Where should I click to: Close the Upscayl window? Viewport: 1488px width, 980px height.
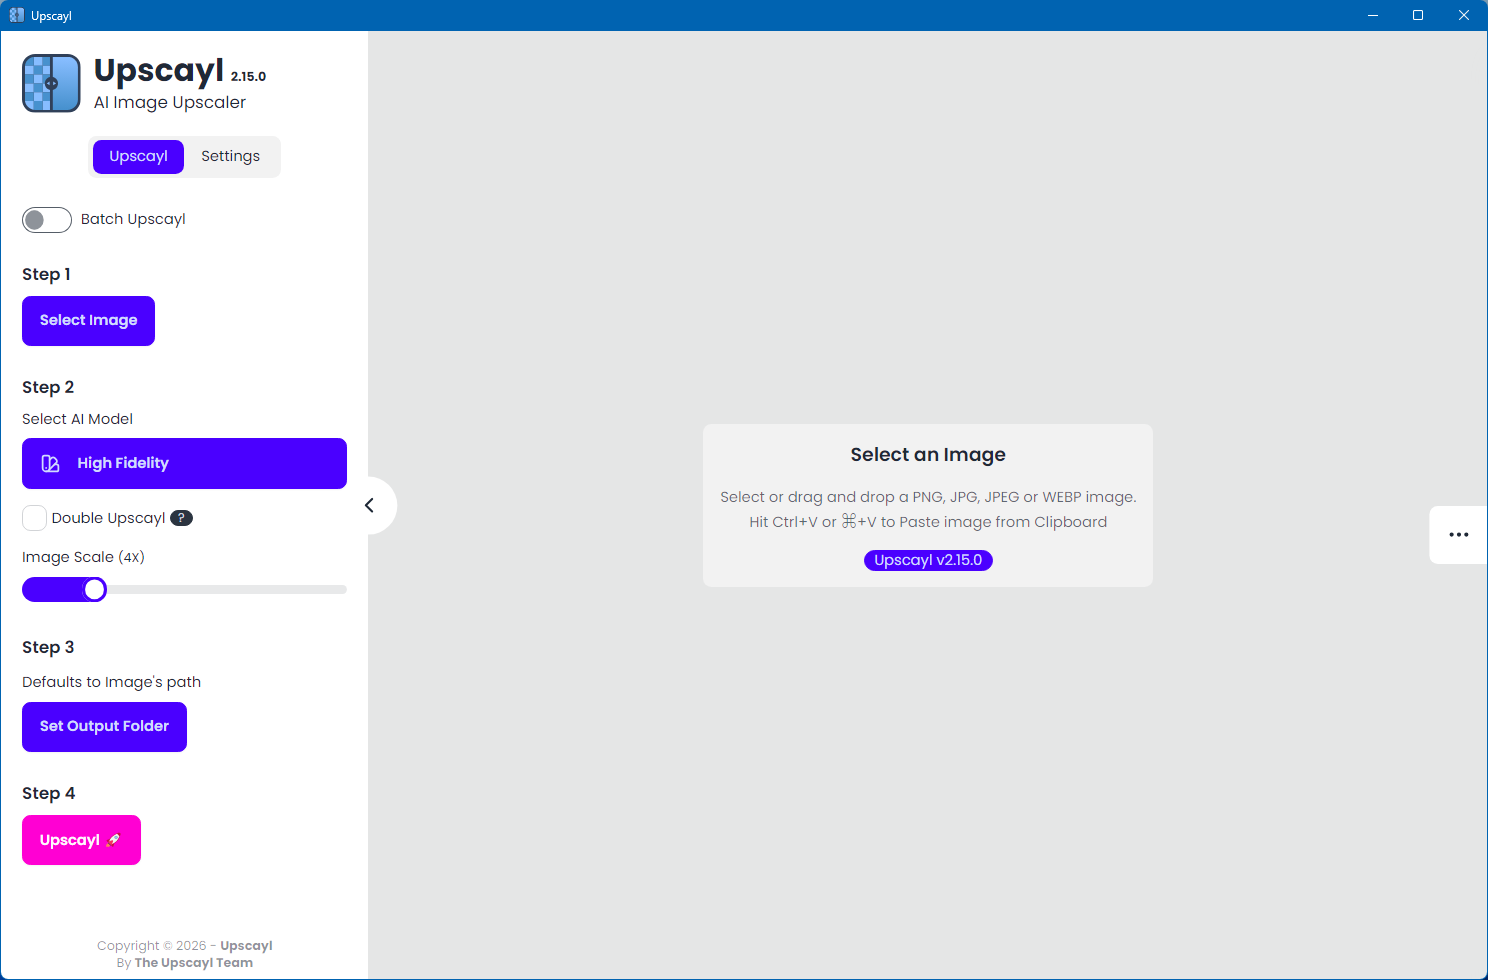click(1464, 15)
